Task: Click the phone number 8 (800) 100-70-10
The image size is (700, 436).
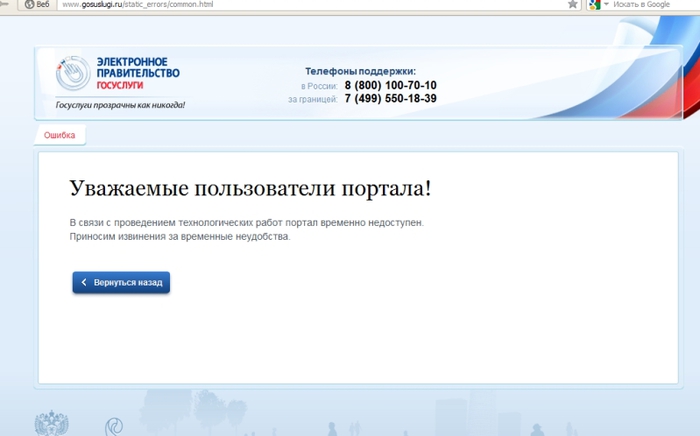Action: 390,85
